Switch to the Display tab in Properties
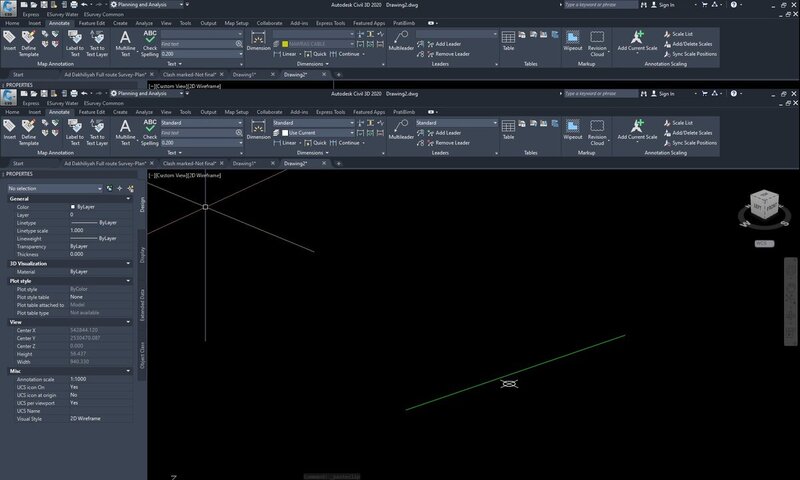800x480 pixels. point(143,255)
